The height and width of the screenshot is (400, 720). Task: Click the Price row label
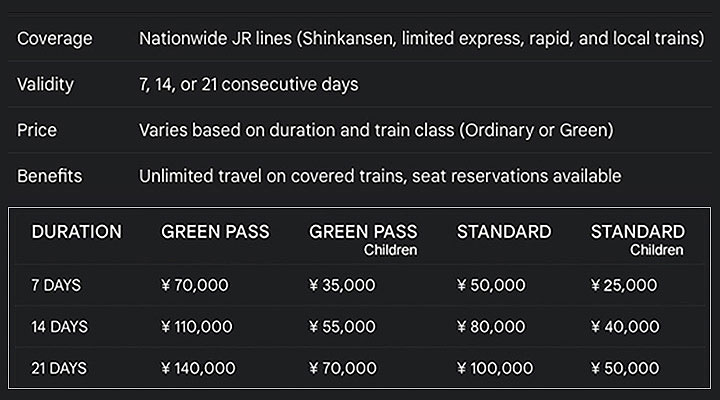[x=37, y=130]
